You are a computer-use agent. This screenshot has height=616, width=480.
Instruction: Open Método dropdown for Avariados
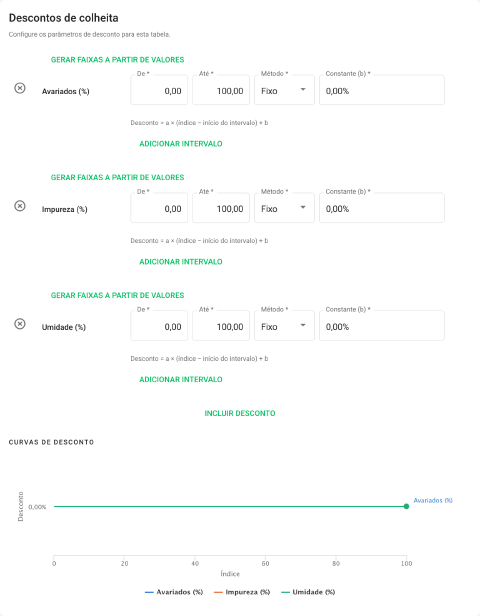point(284,90)
